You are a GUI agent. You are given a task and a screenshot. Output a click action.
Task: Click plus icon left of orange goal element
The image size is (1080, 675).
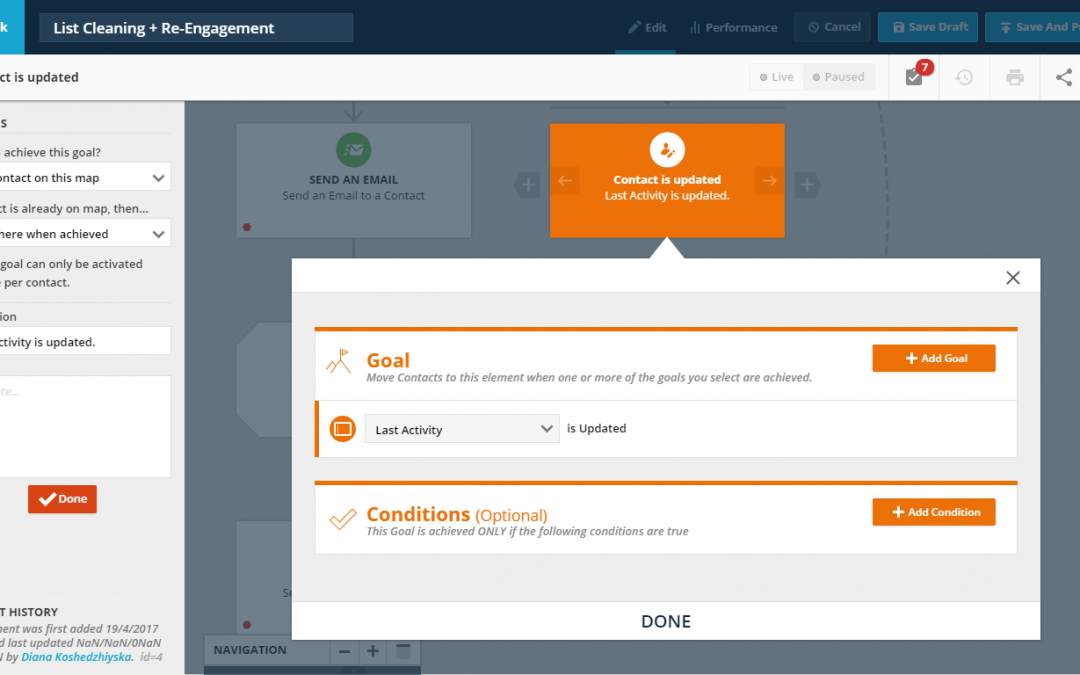[528, 184]
